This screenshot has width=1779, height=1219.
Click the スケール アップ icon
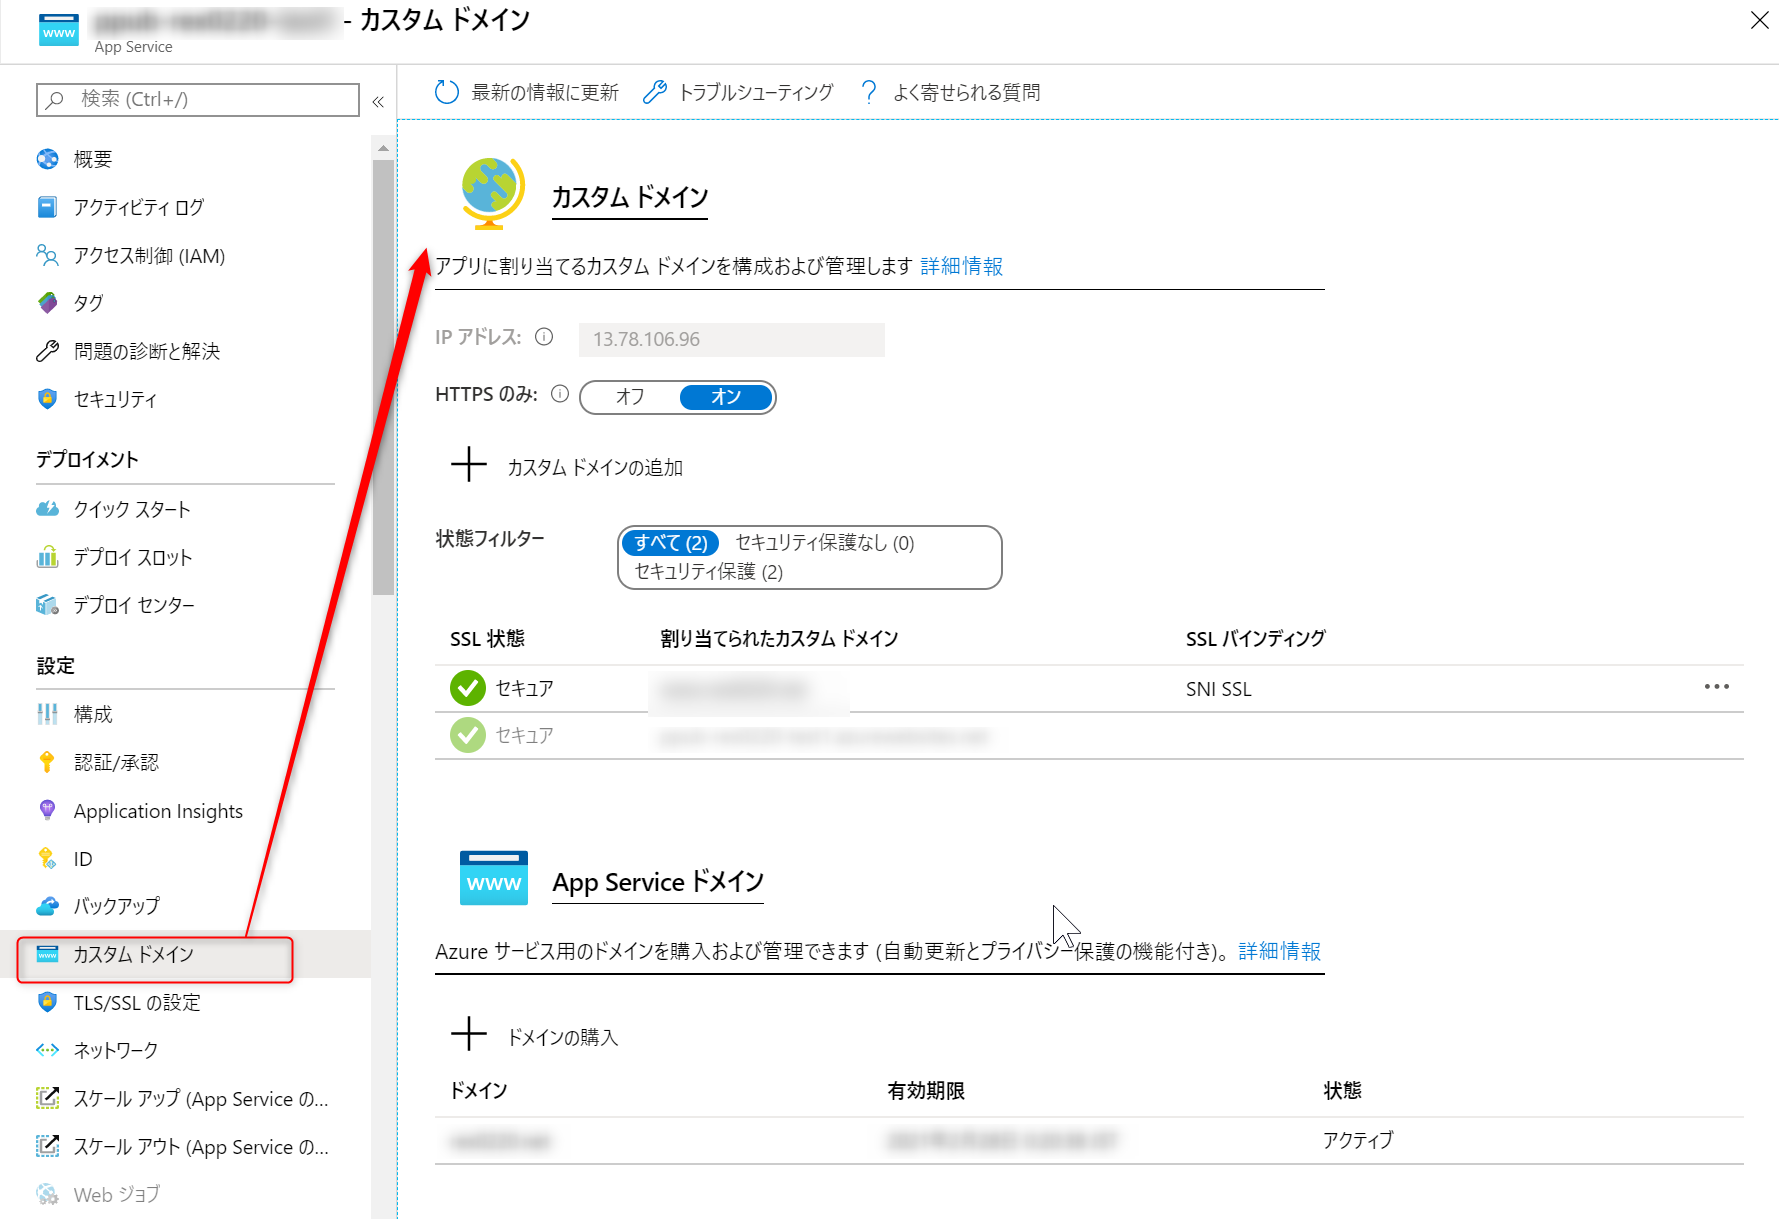pos(47,1098)
